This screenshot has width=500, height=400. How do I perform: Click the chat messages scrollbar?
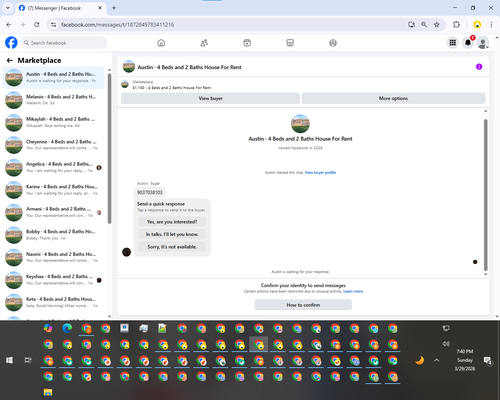click(485, 195)
